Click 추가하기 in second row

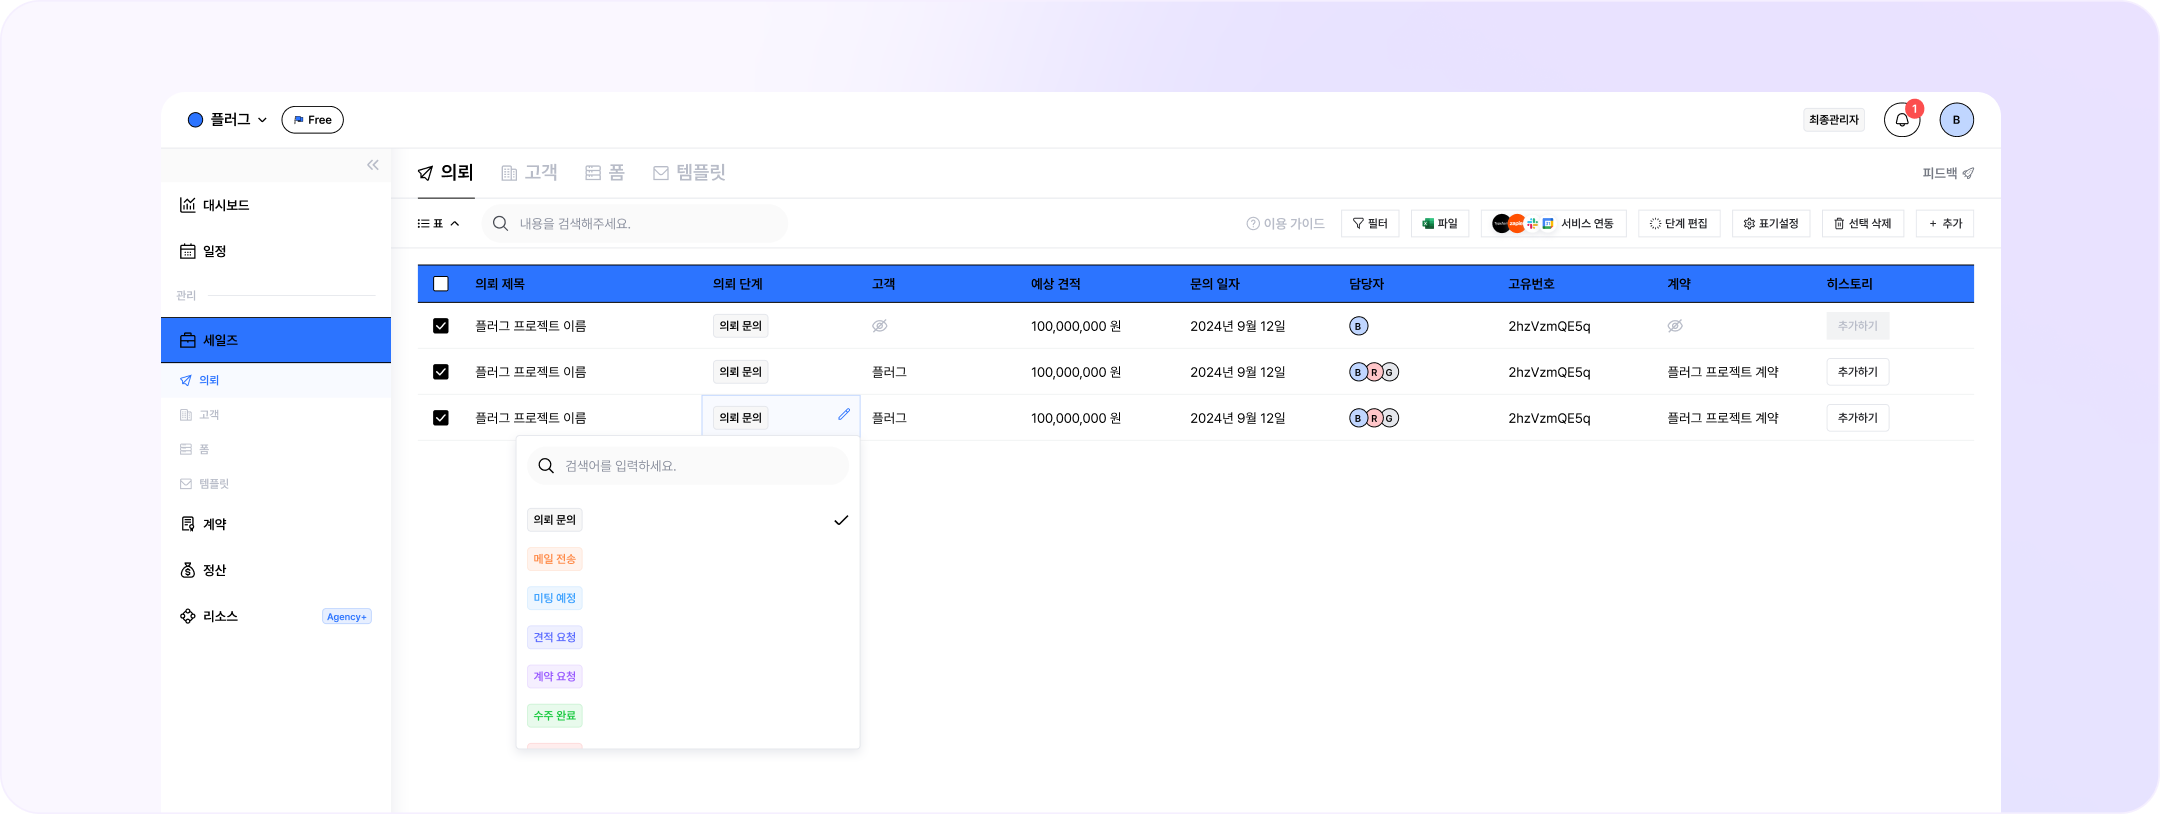click(x=1857, y=372)
